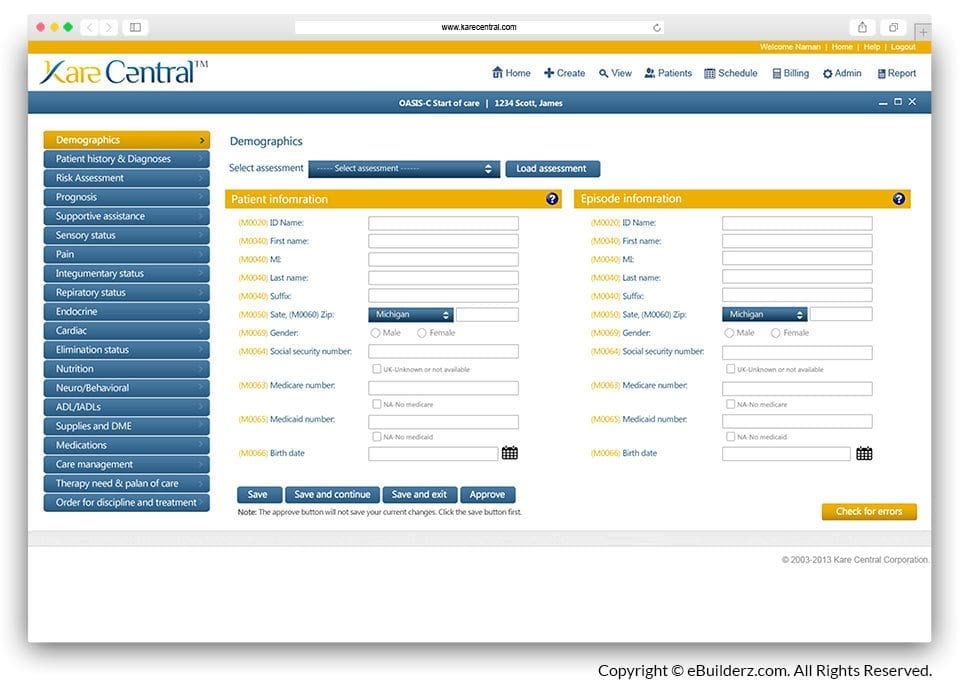This screenshot has height=700, width=964.
Task: Focus the episode Medicare number field
Action: tap(797, 388)
